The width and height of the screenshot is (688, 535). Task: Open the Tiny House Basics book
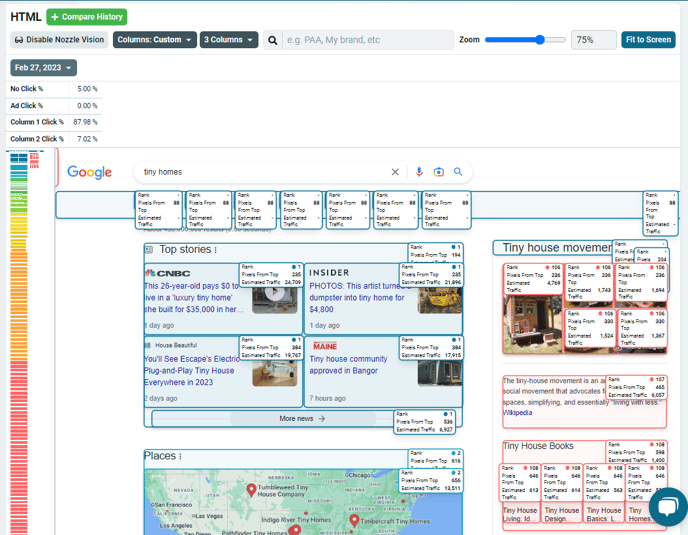pos(604,514)
